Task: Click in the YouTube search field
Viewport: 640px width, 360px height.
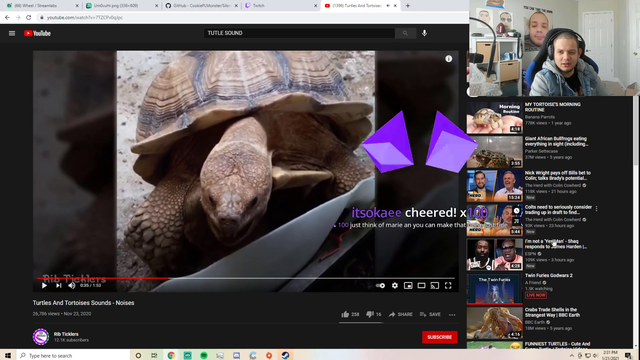Action: (x=300, y=33)
